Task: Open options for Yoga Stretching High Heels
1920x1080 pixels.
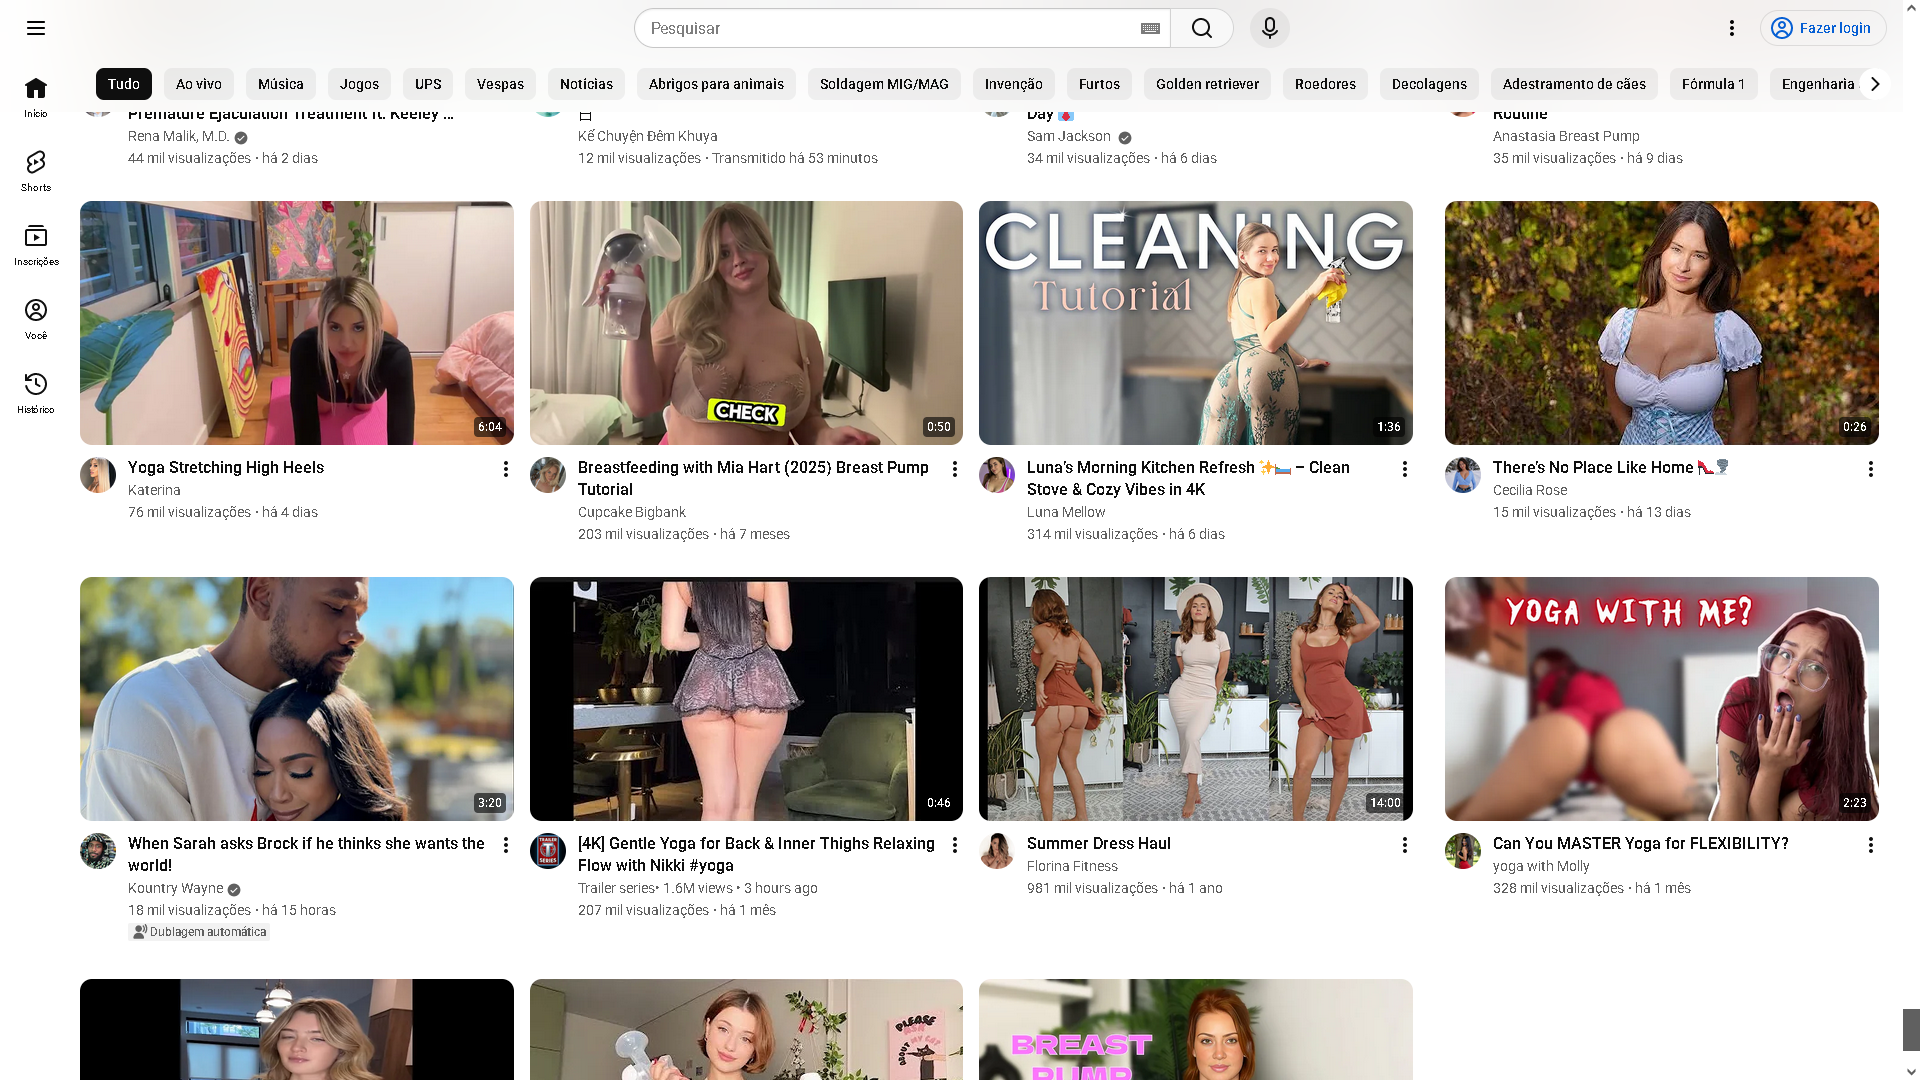Action: (506, 469)
